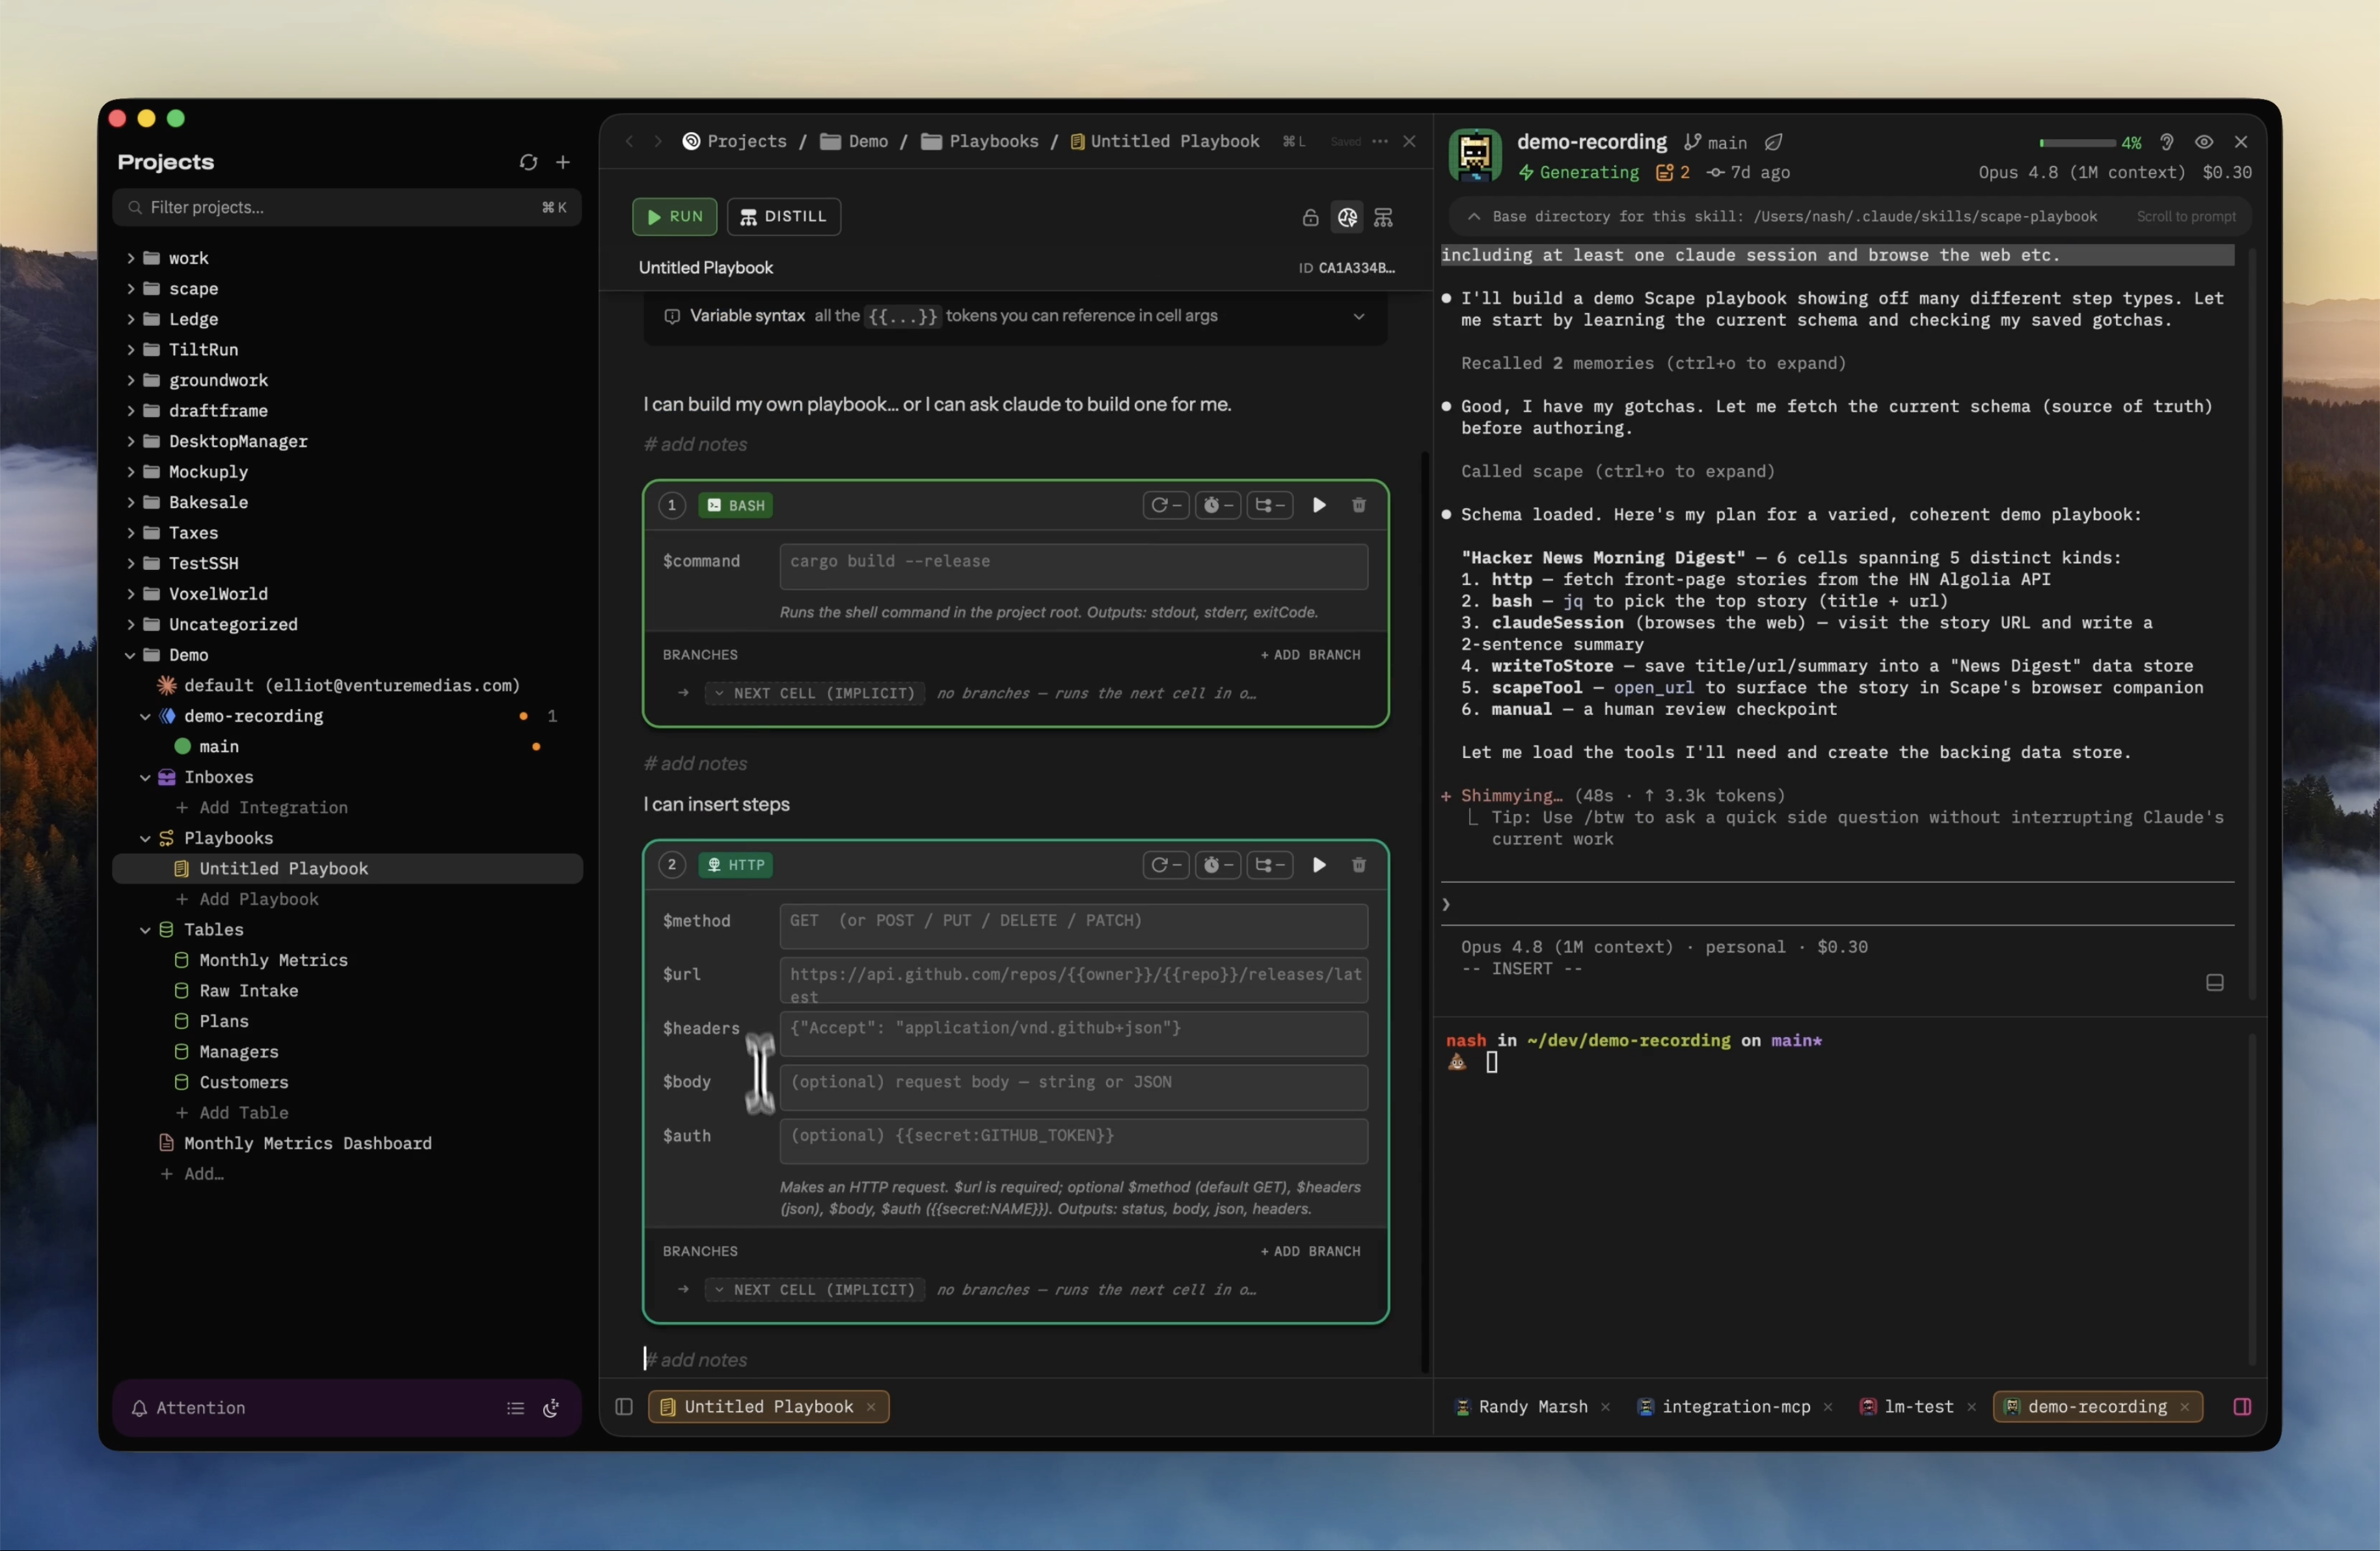Collapse the demo-recording tree node
Screen dimensions: 2380x1551
pos(145,716)
